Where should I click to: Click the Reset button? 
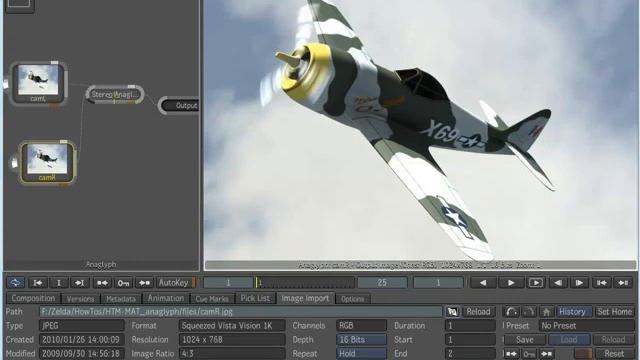(x=614, y=353)
